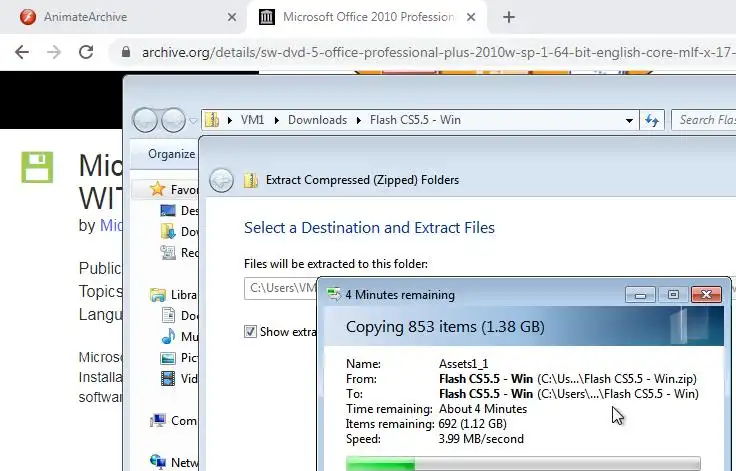This screenshot has width=736, height=471.
Task: Click the green floppy disk software icon
Action: 37,167
